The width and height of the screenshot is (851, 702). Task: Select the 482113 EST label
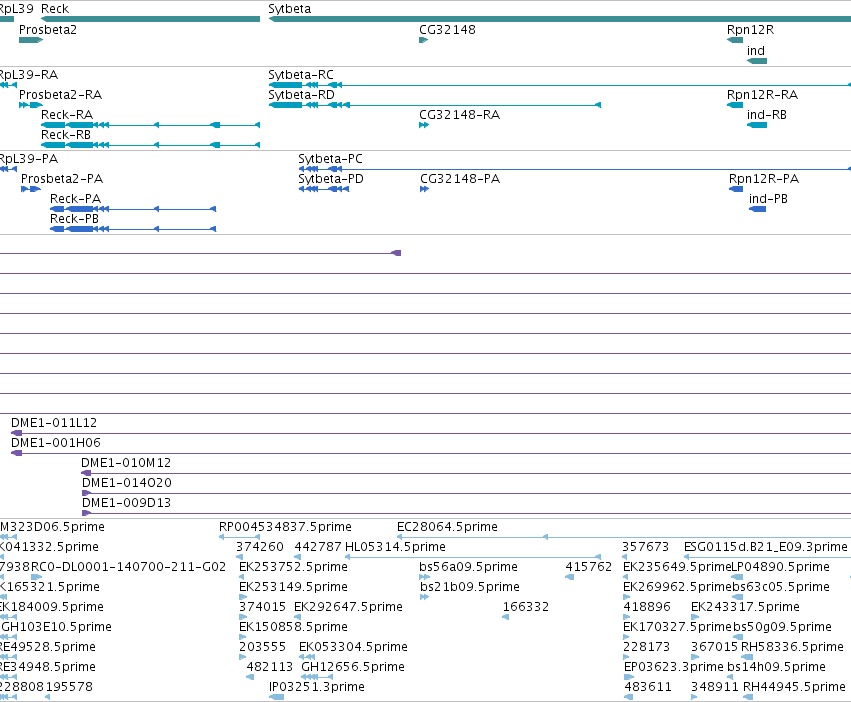(x=270, y=667)
